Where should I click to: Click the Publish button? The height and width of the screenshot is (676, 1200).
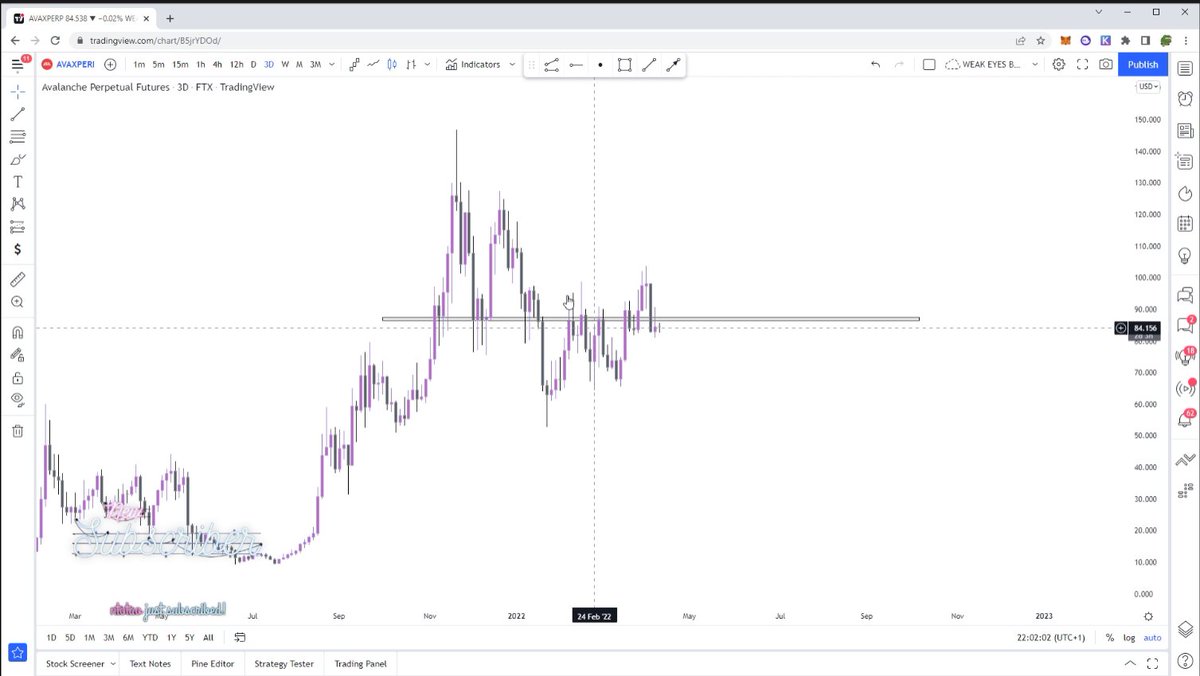tap(1143, 64)
